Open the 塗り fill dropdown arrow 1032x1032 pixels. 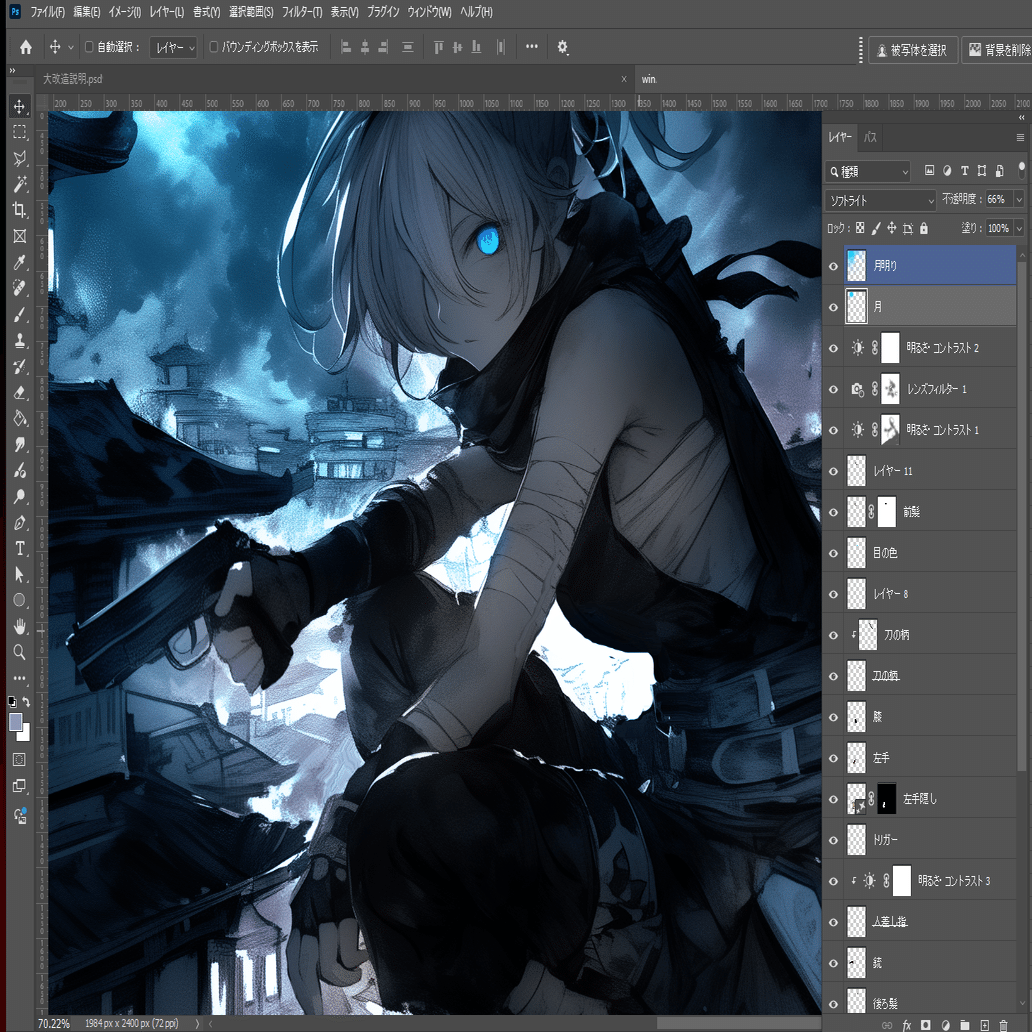tap(1019, 228)
